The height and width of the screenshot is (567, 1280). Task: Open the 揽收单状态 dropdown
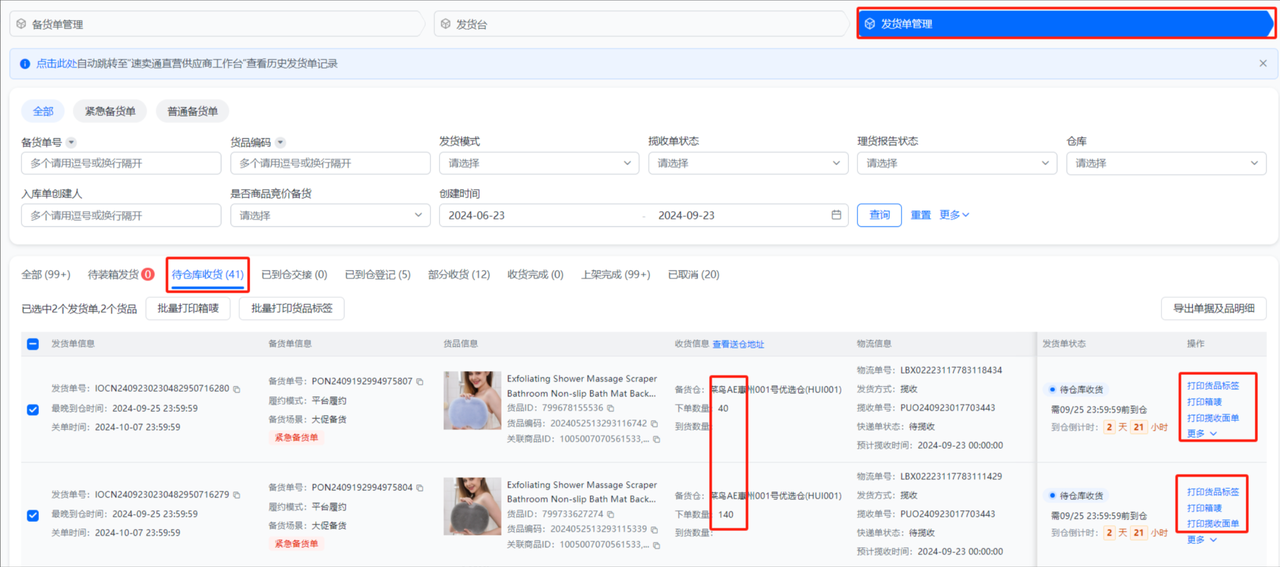(x=748, y=163)
